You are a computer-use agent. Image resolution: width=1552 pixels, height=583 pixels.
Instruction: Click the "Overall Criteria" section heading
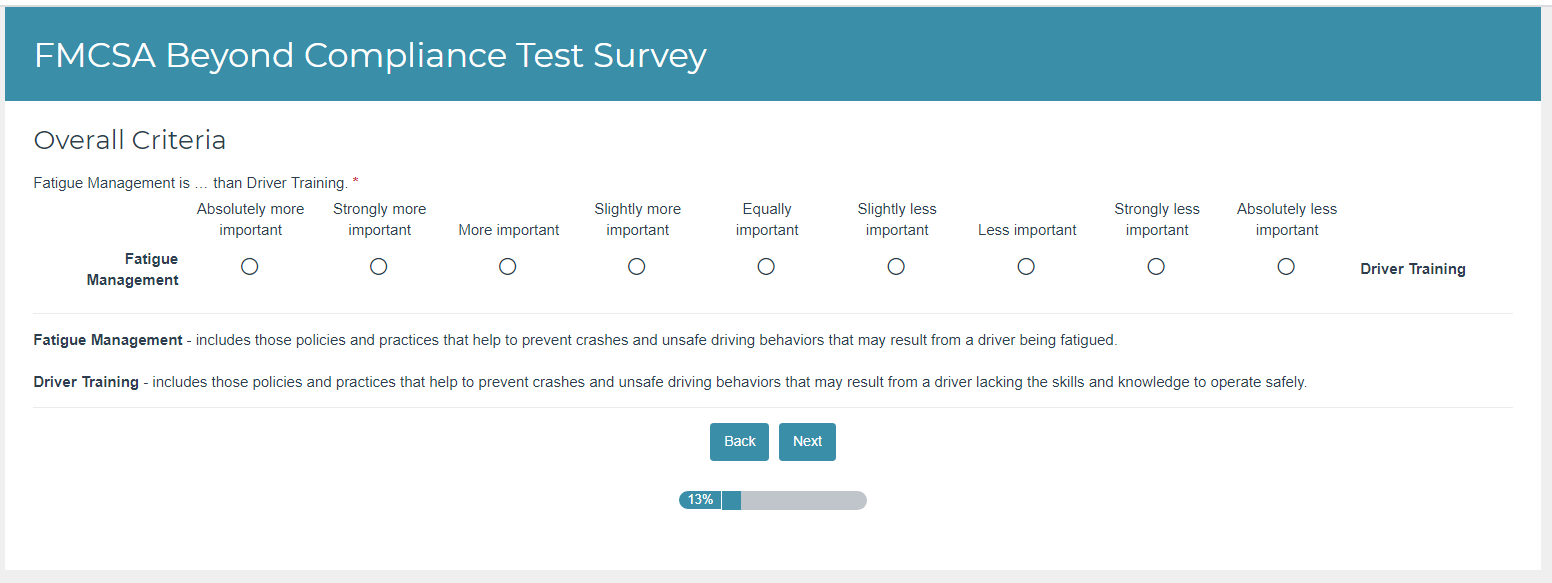click(130, 140)
